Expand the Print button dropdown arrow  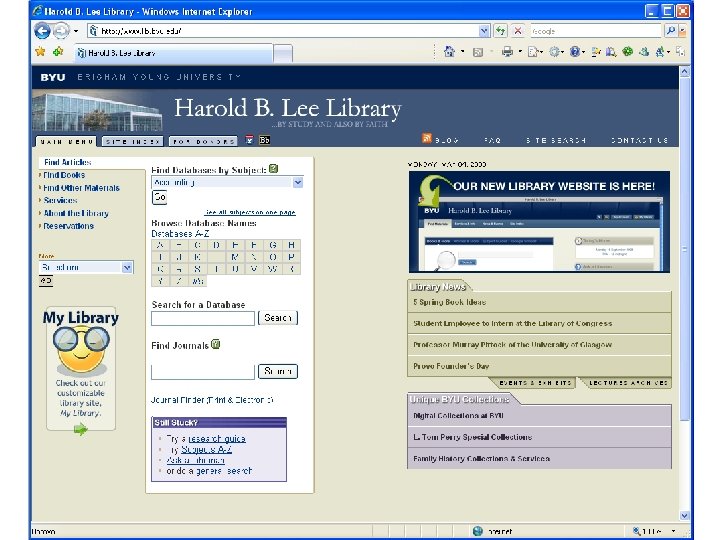[520, 52]
